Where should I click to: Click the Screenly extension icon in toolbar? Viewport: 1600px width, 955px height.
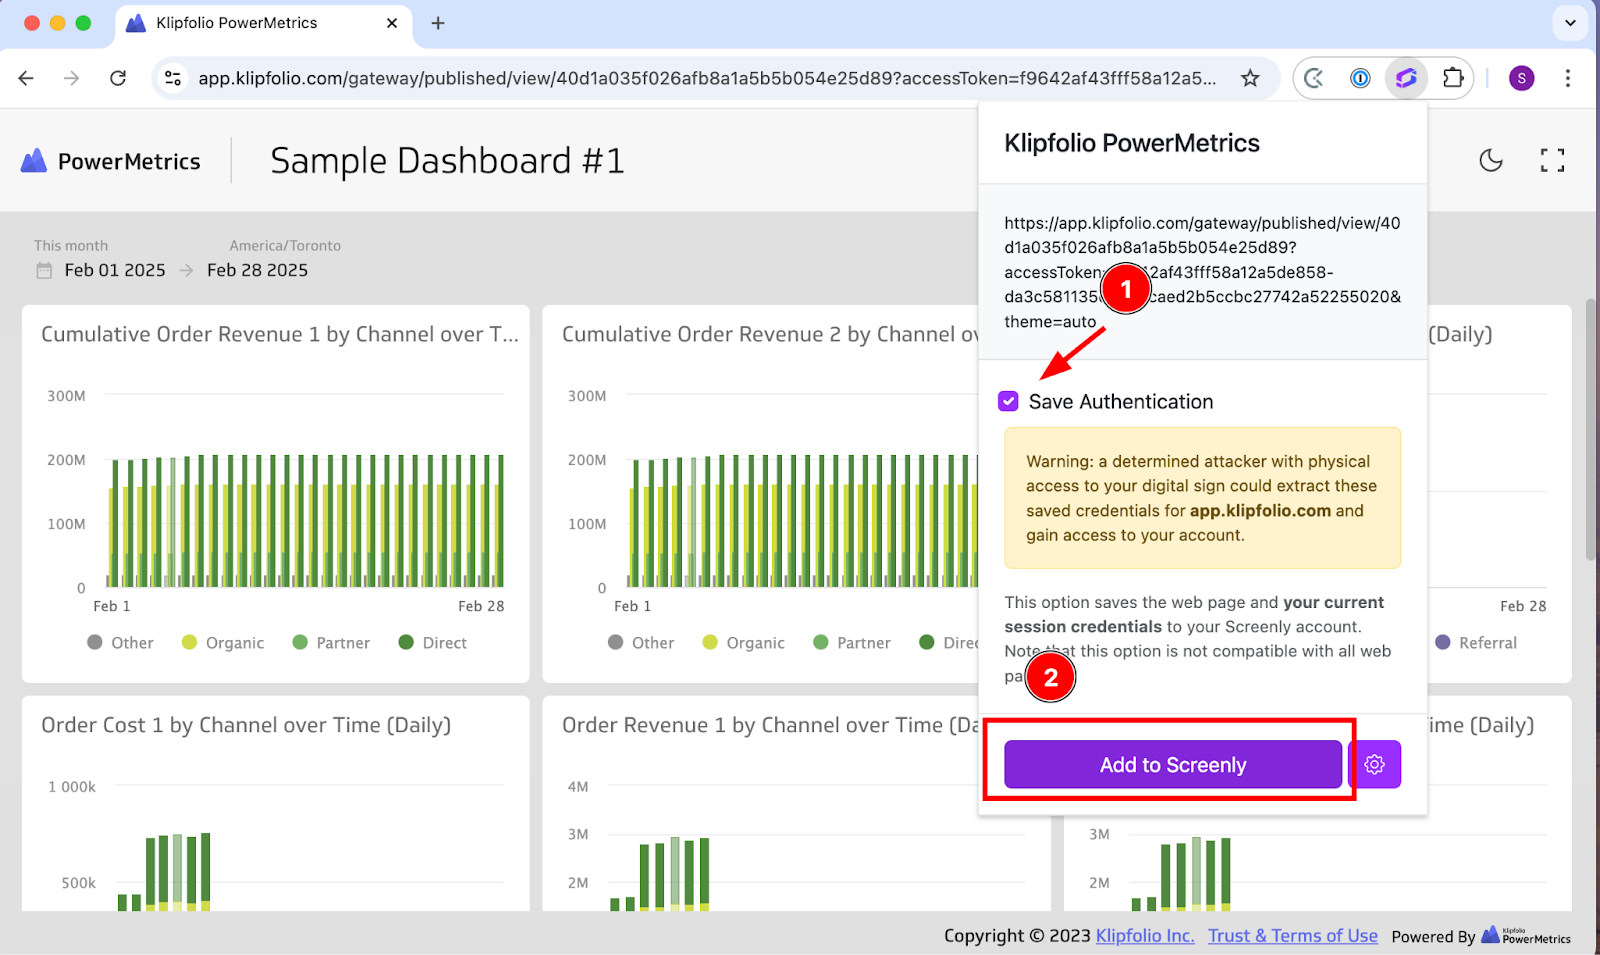point(1406,78)
